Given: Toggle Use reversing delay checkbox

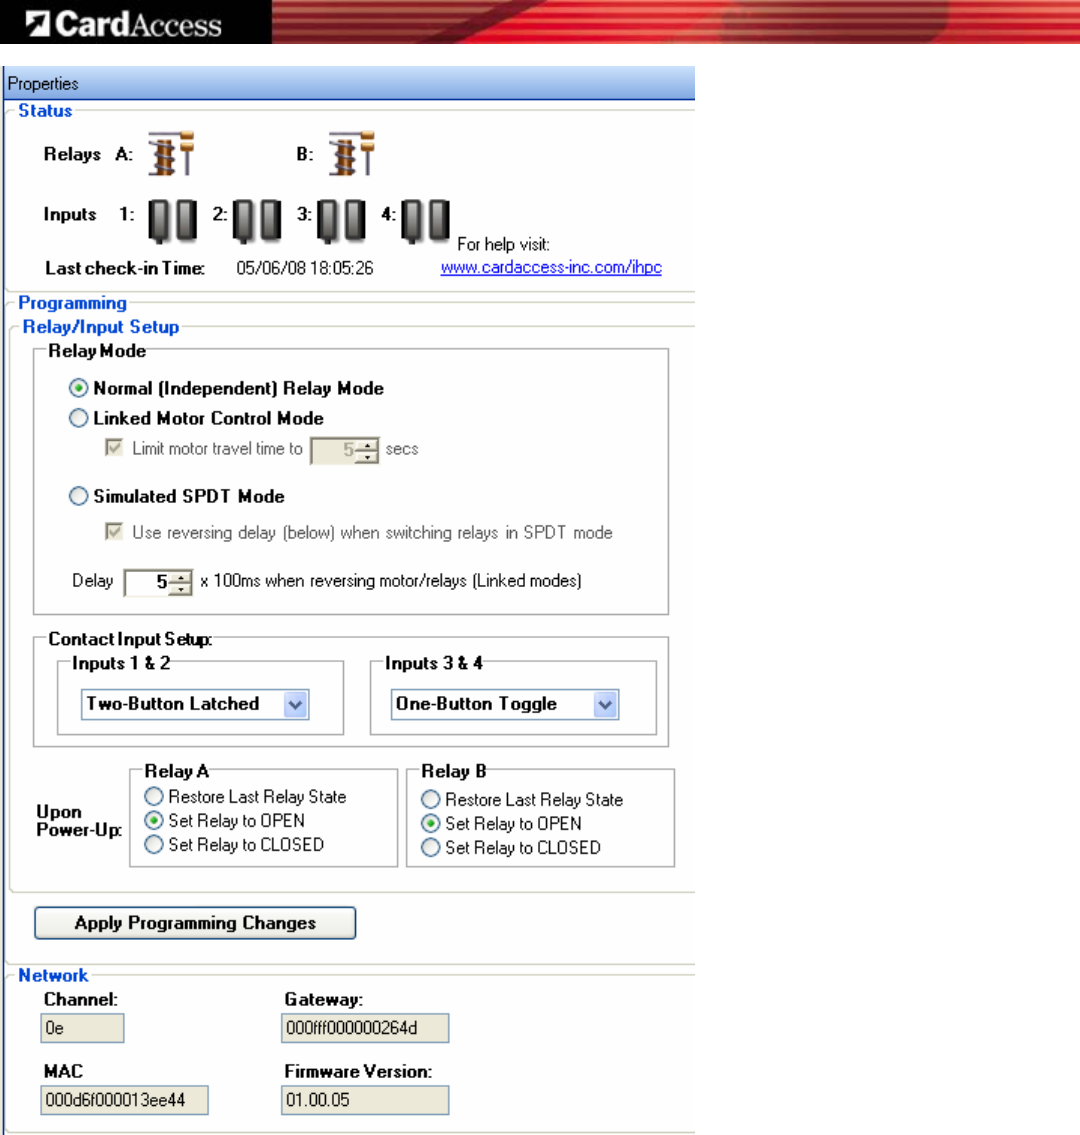Looking at the screenshot, I should pyautogui.click(x=114, y=532).
